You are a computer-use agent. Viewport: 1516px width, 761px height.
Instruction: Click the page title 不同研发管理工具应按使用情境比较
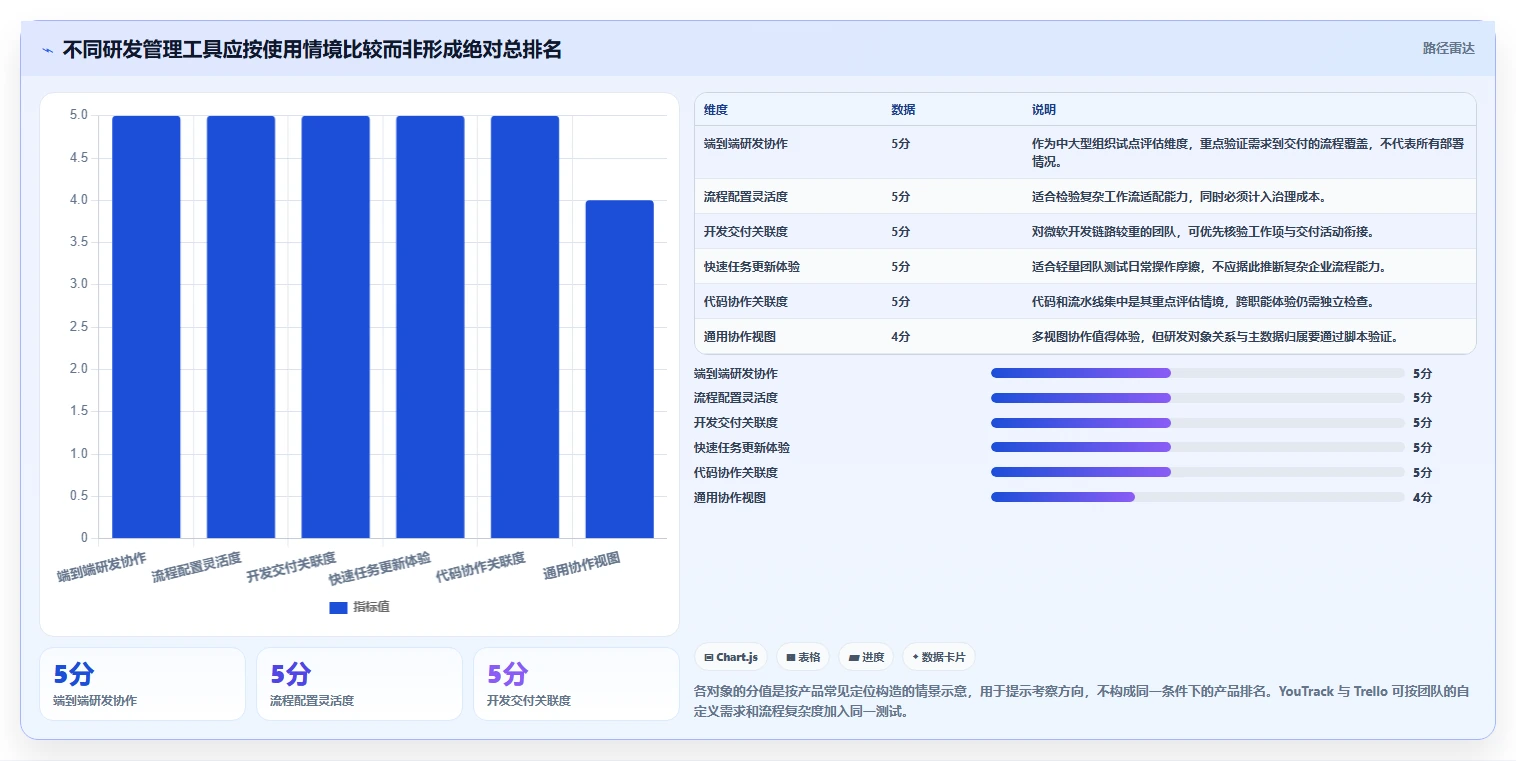click(x=312, y=49)
